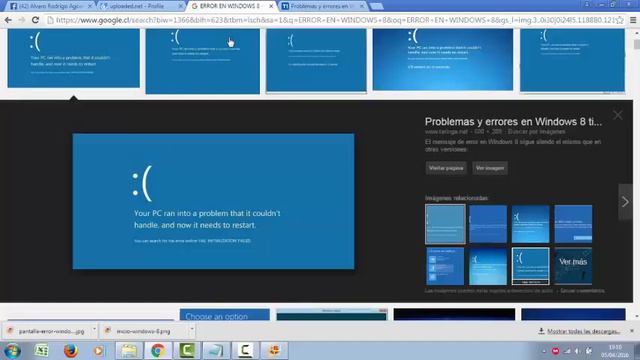
Task: Open the green Camtasia taskbar icon
Action: click(187, 351)
